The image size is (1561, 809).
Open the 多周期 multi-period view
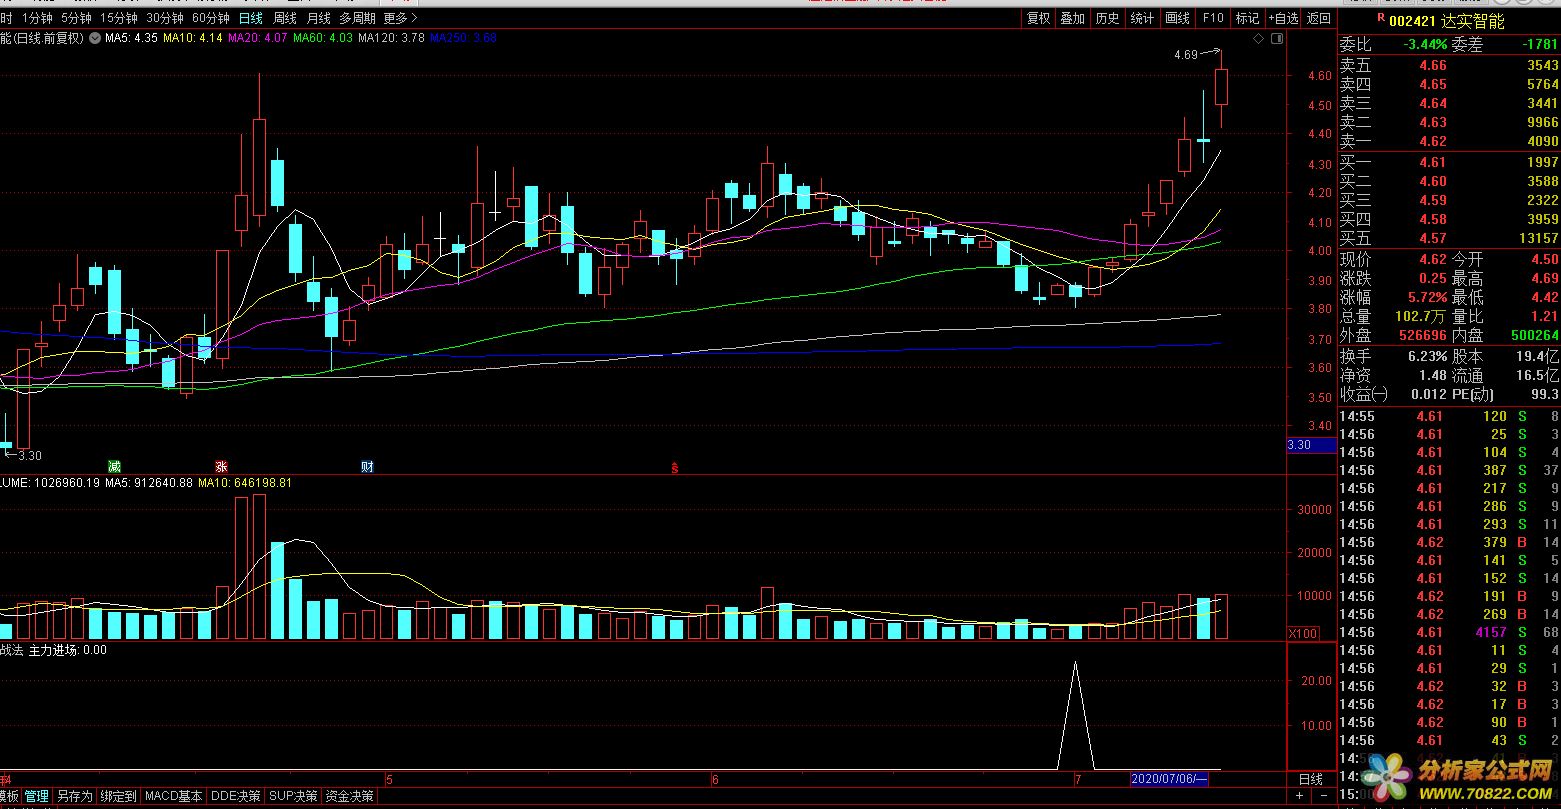(x=358, y=18)
